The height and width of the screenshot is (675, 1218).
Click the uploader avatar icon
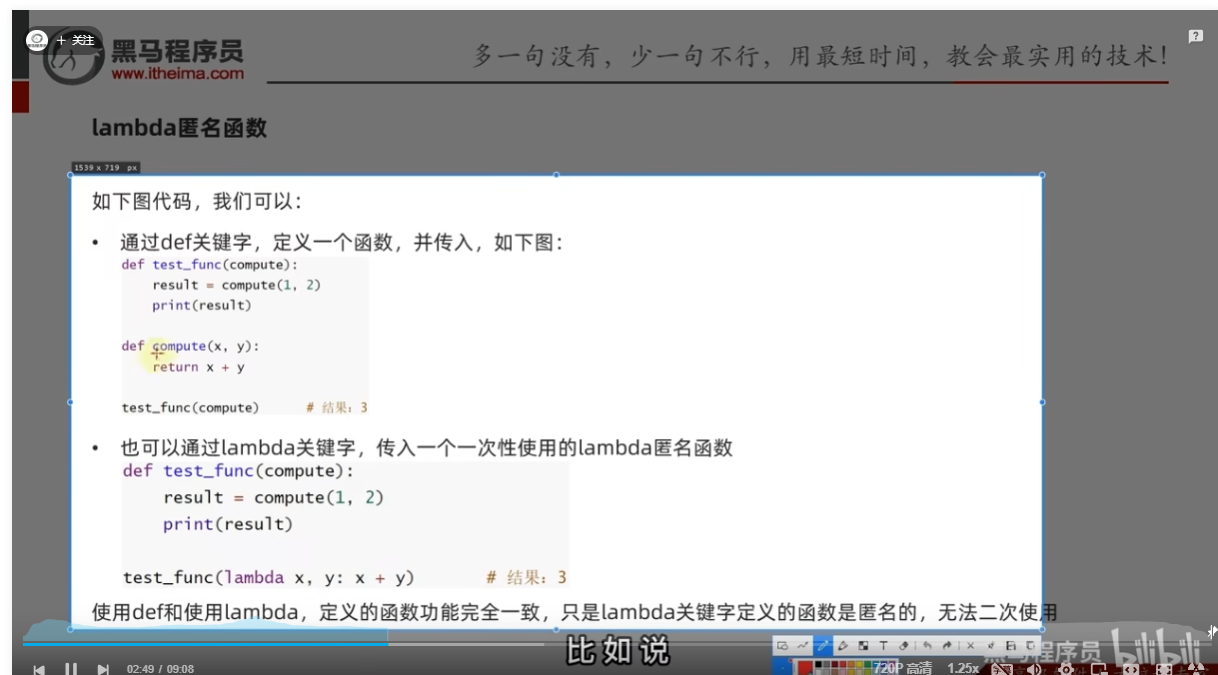(37, 40)
